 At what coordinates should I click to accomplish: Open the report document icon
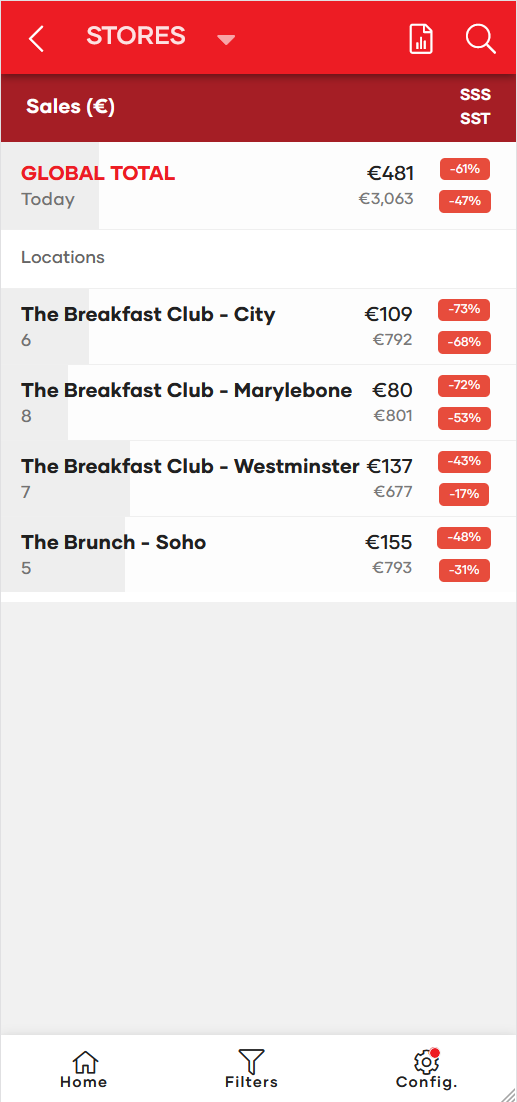421,39
